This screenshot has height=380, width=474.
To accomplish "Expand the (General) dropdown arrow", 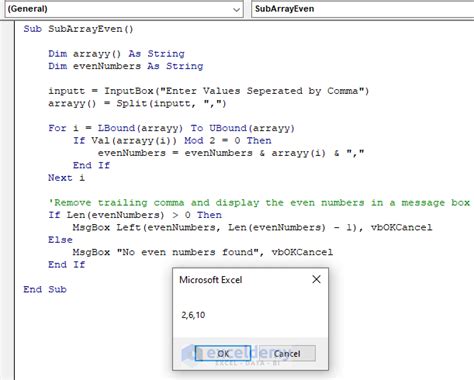I will [x=236, y=9].
